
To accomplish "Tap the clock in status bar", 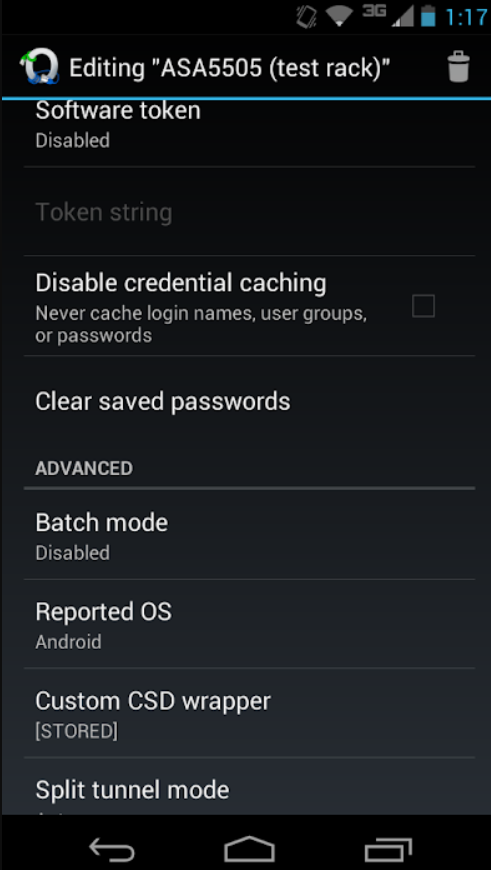I will click(465, 17).
